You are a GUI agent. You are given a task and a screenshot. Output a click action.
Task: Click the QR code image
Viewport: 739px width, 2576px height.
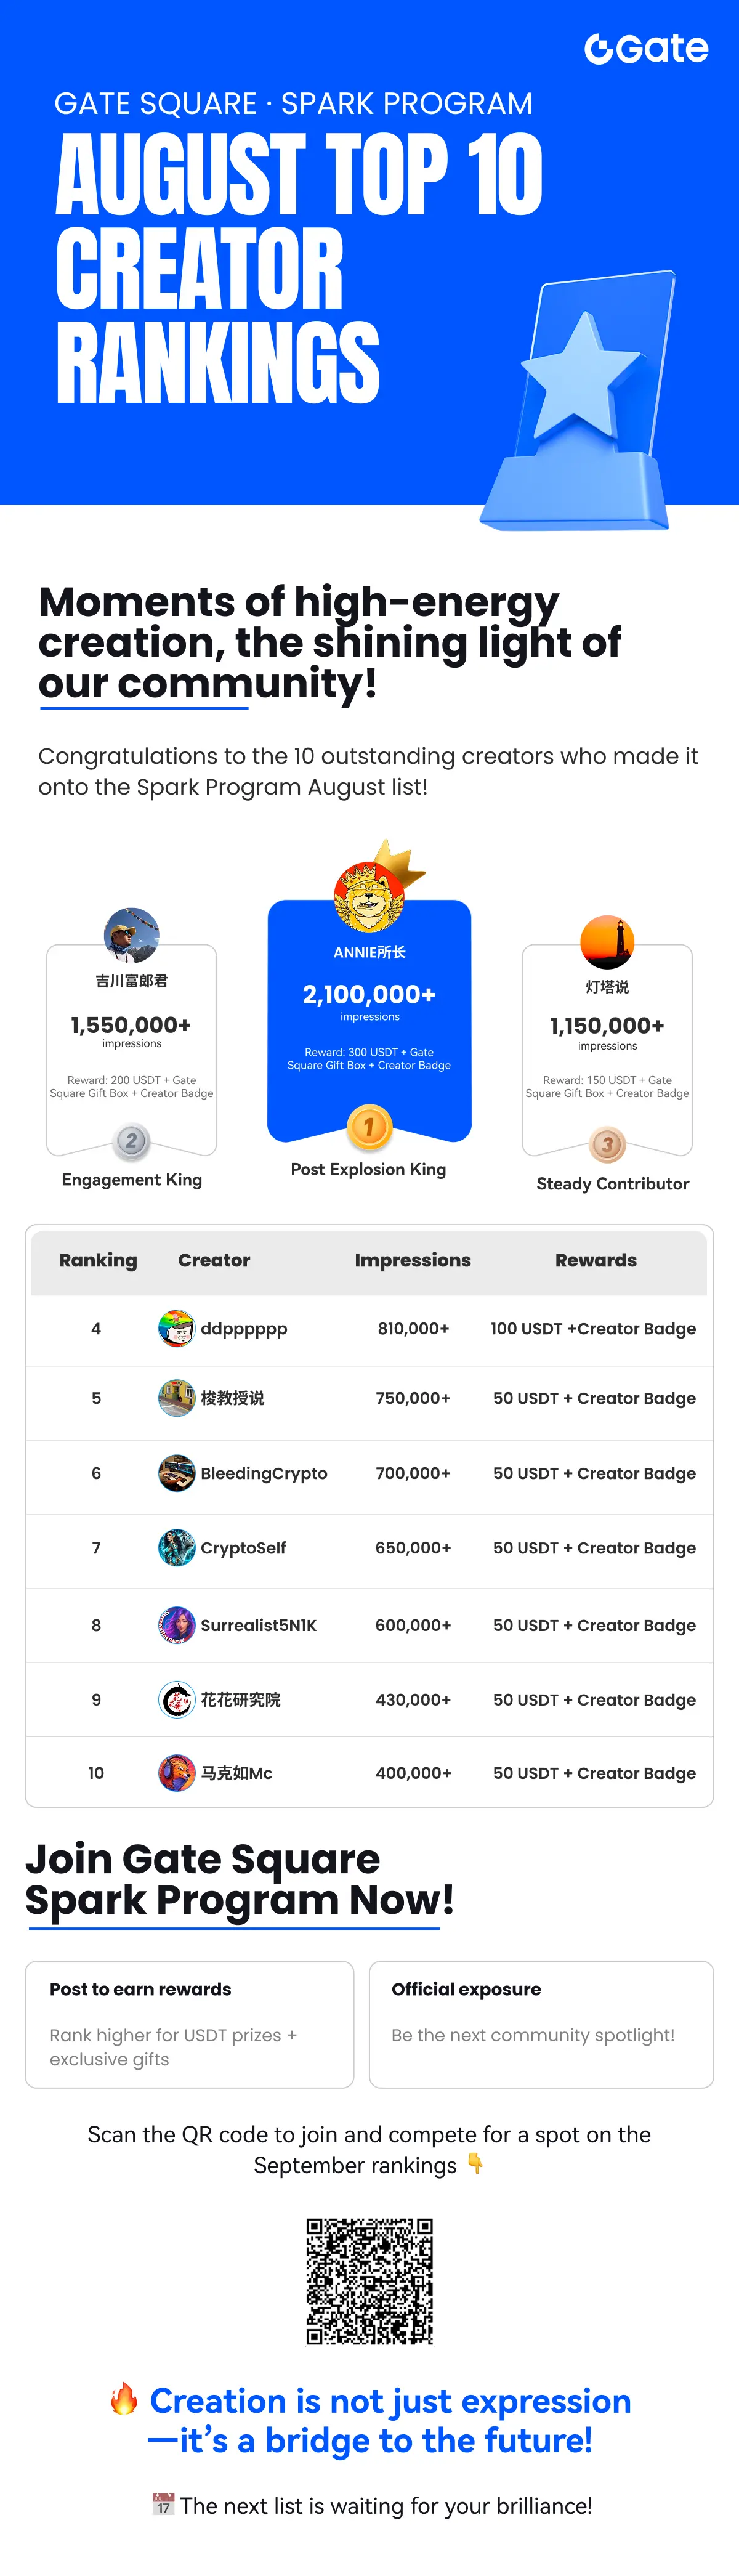(x=369, y=2281)
